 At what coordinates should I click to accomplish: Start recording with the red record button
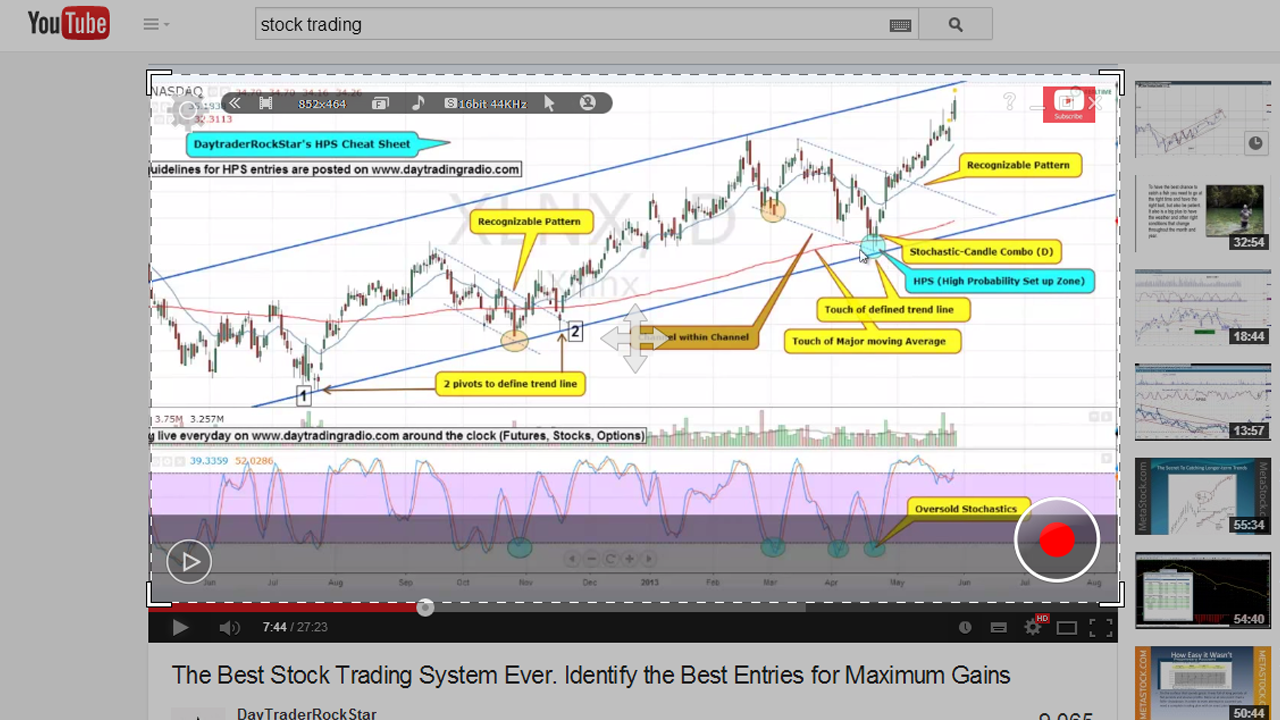point(1057,540)
